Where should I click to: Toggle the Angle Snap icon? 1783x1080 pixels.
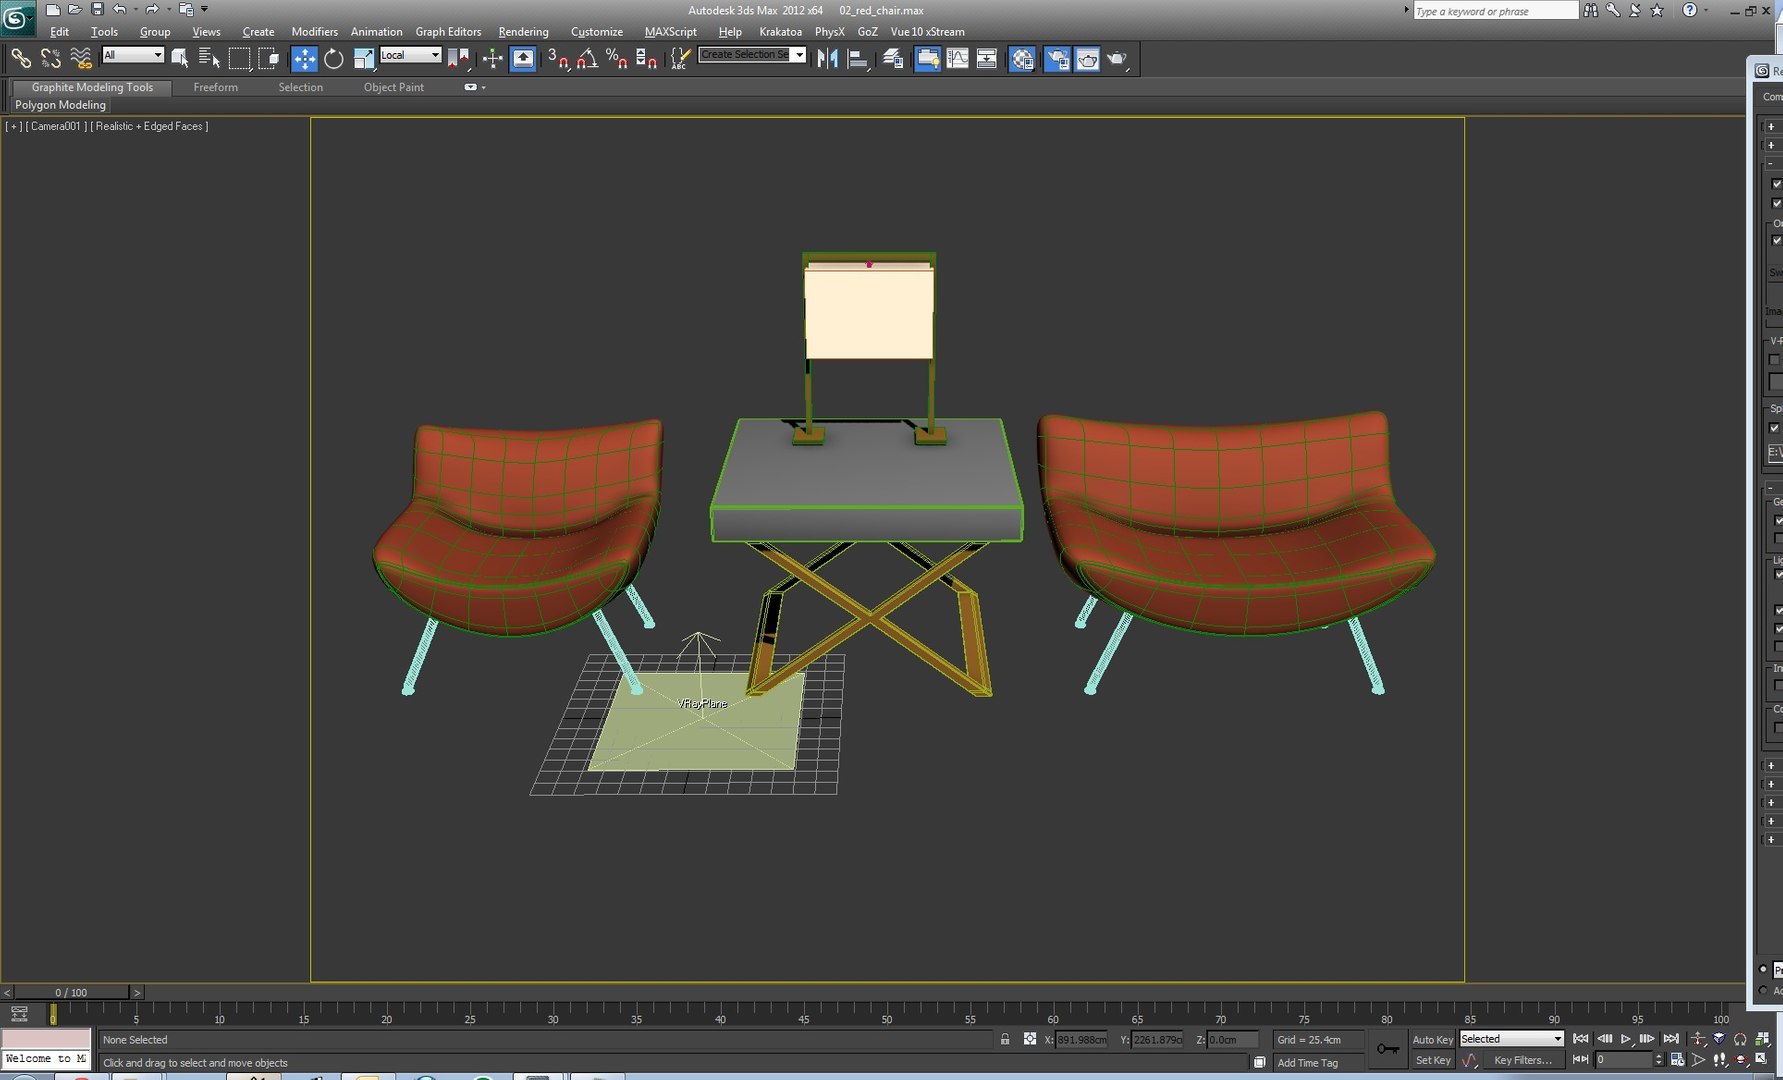coord(587,59)
